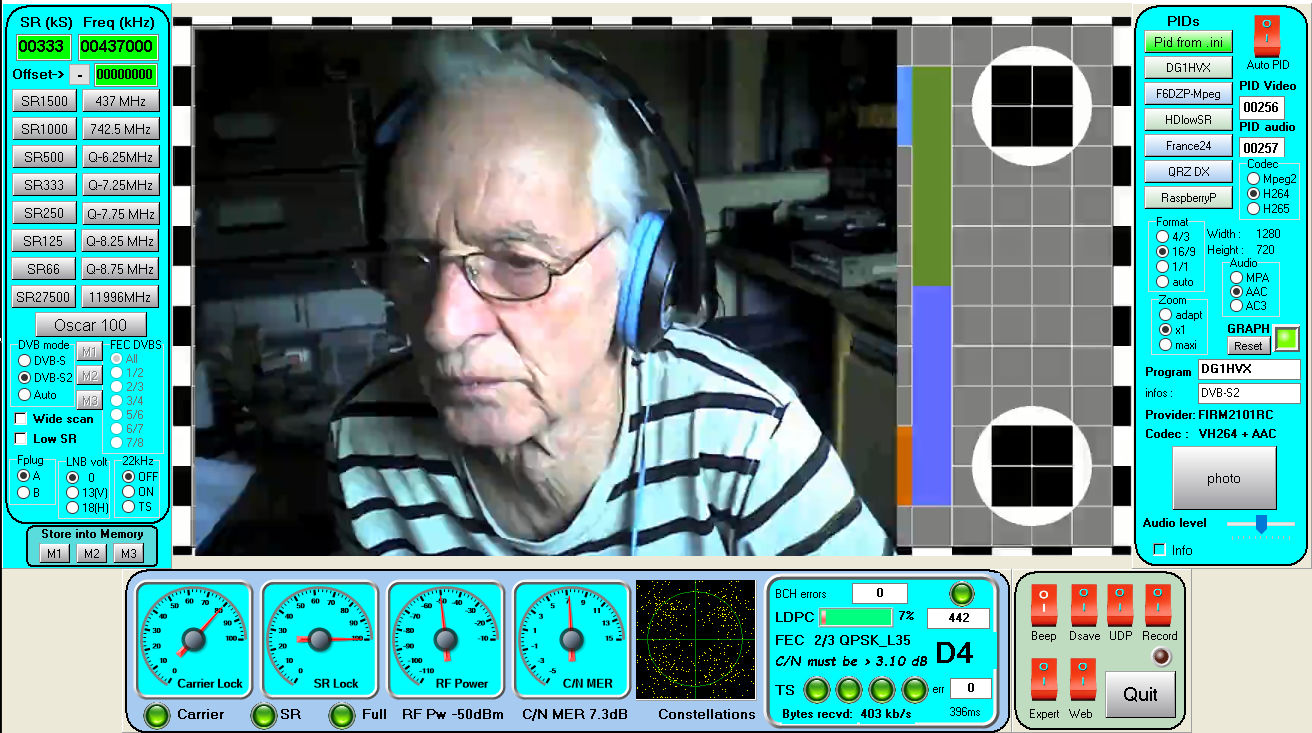Click the SR (kS) value field

point(43,47)
